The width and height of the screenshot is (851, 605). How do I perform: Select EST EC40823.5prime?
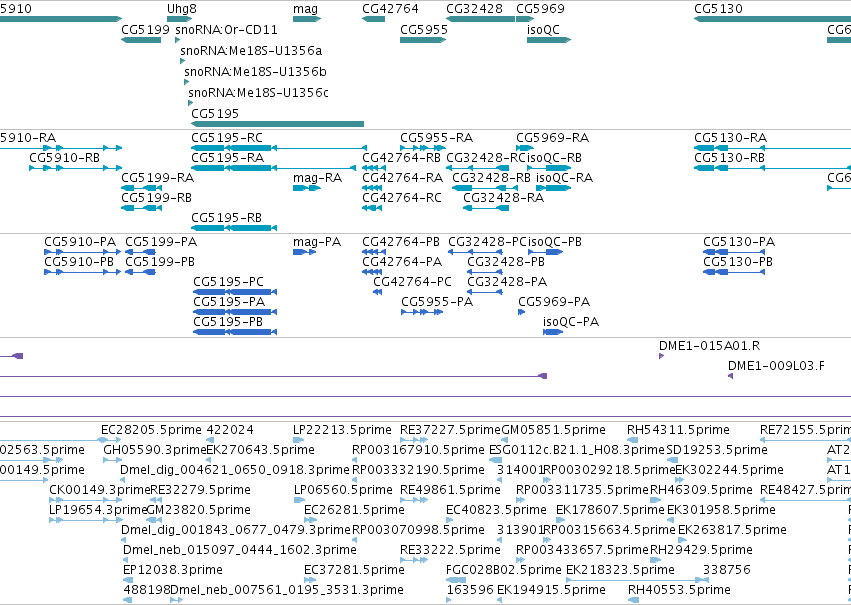click(496, 510)
